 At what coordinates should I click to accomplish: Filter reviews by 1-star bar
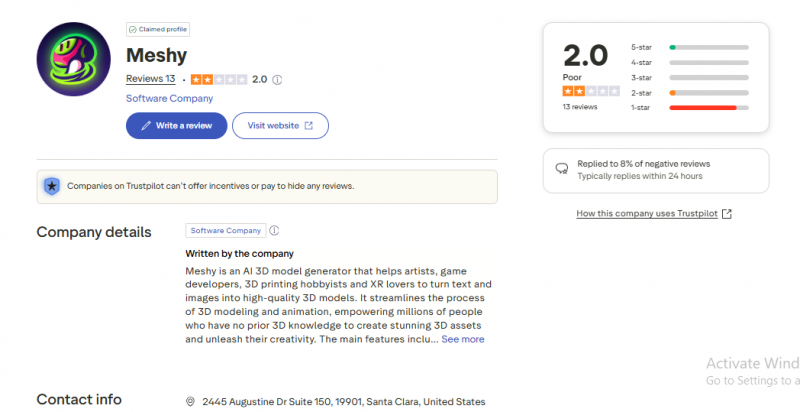pyautogui.click(x=709, y=108)
